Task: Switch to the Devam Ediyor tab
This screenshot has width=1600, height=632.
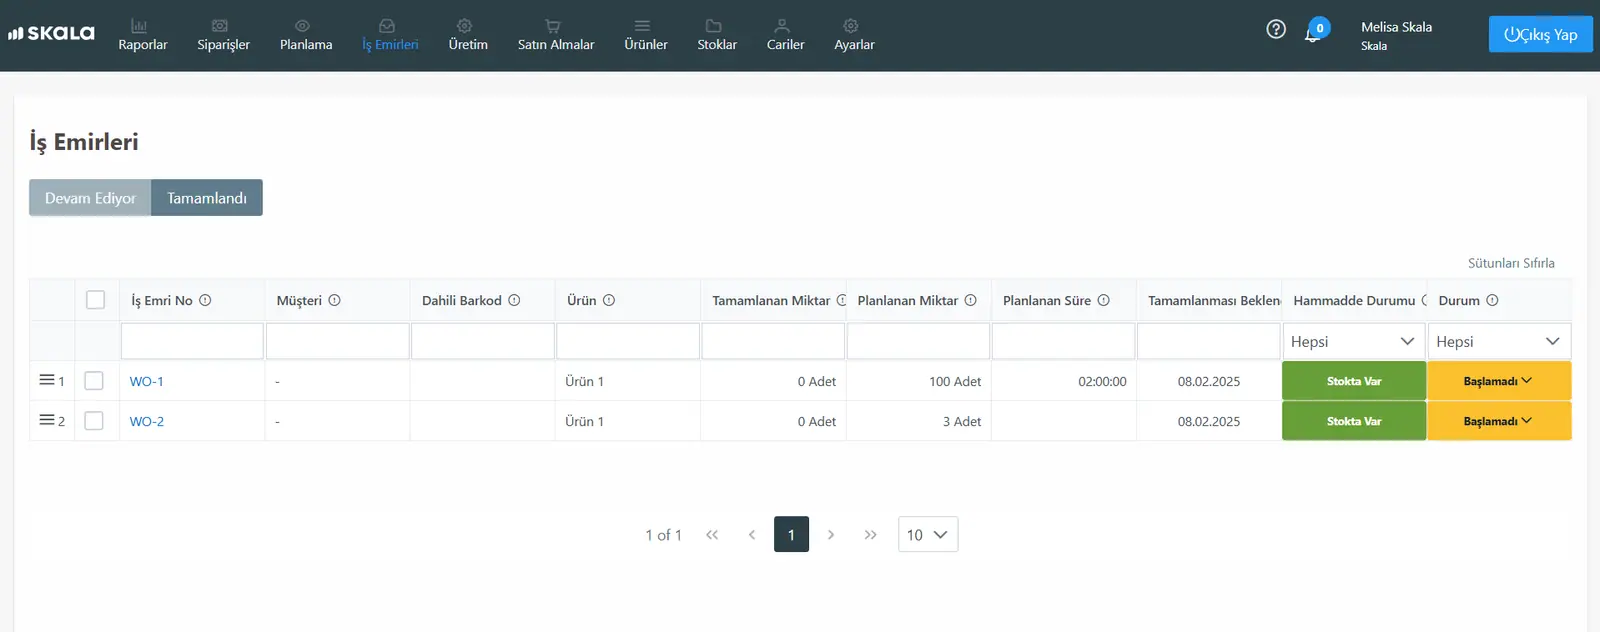Action: (90, 198)
